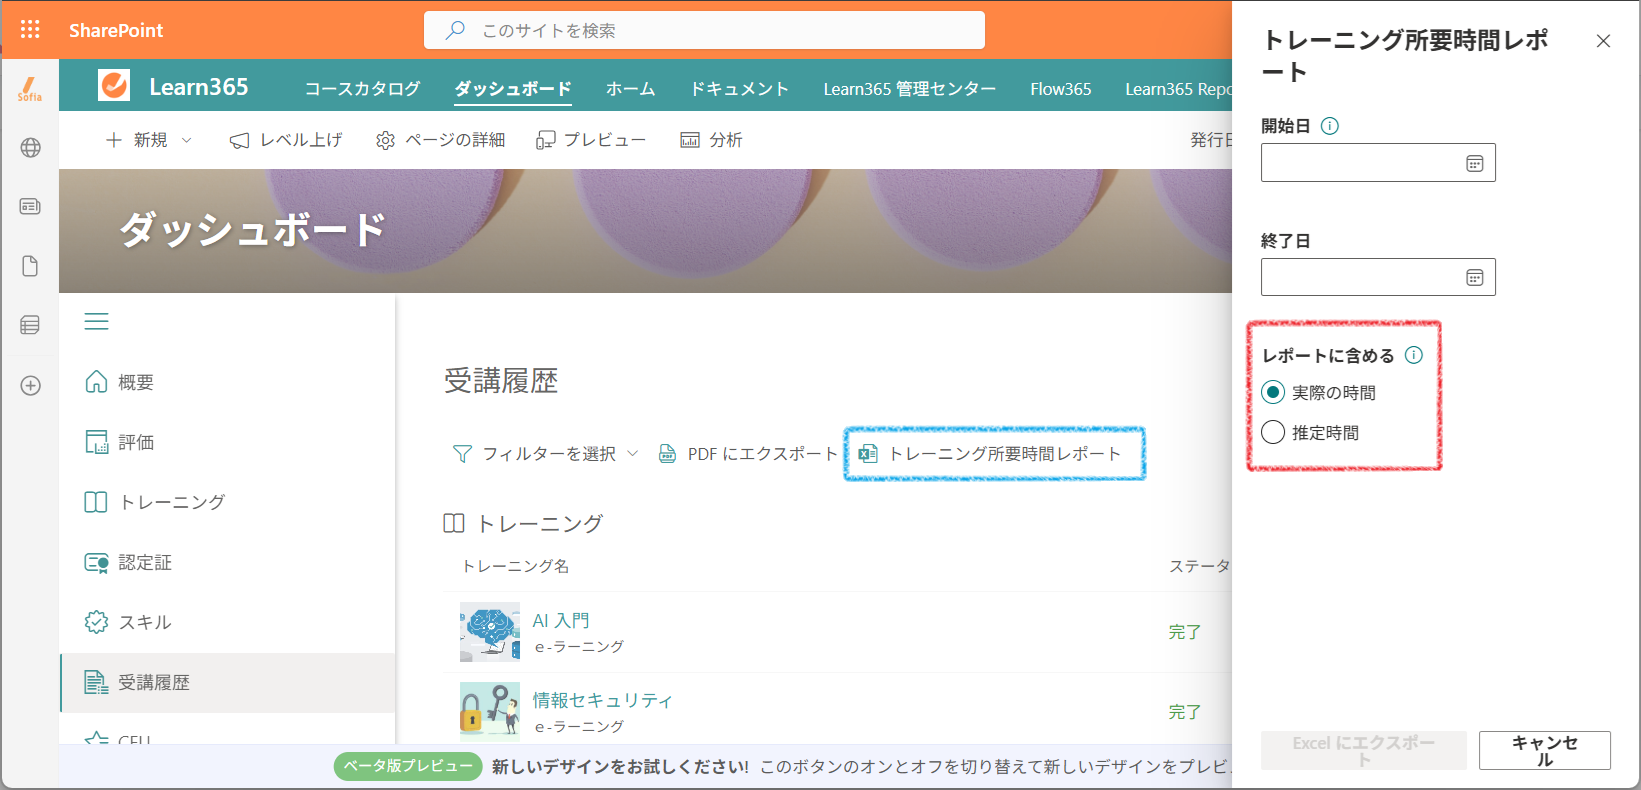Click the キャンセル button

[x=1544, y=750]
